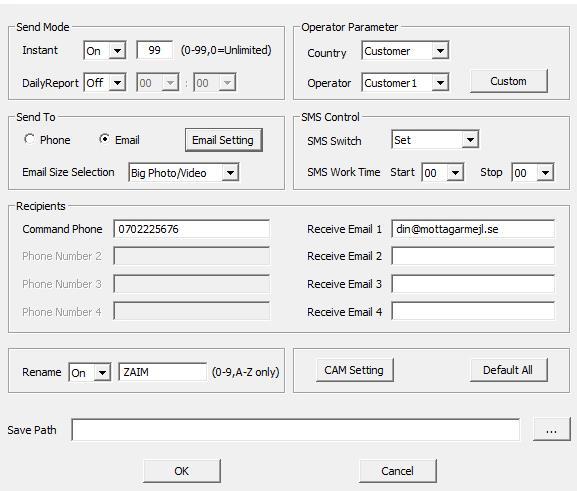Image resolution: width=577 pixels, height=491 pixels.
Task: Open the Operator Customer1 dropdown
Action: click(x=405, y=82)
